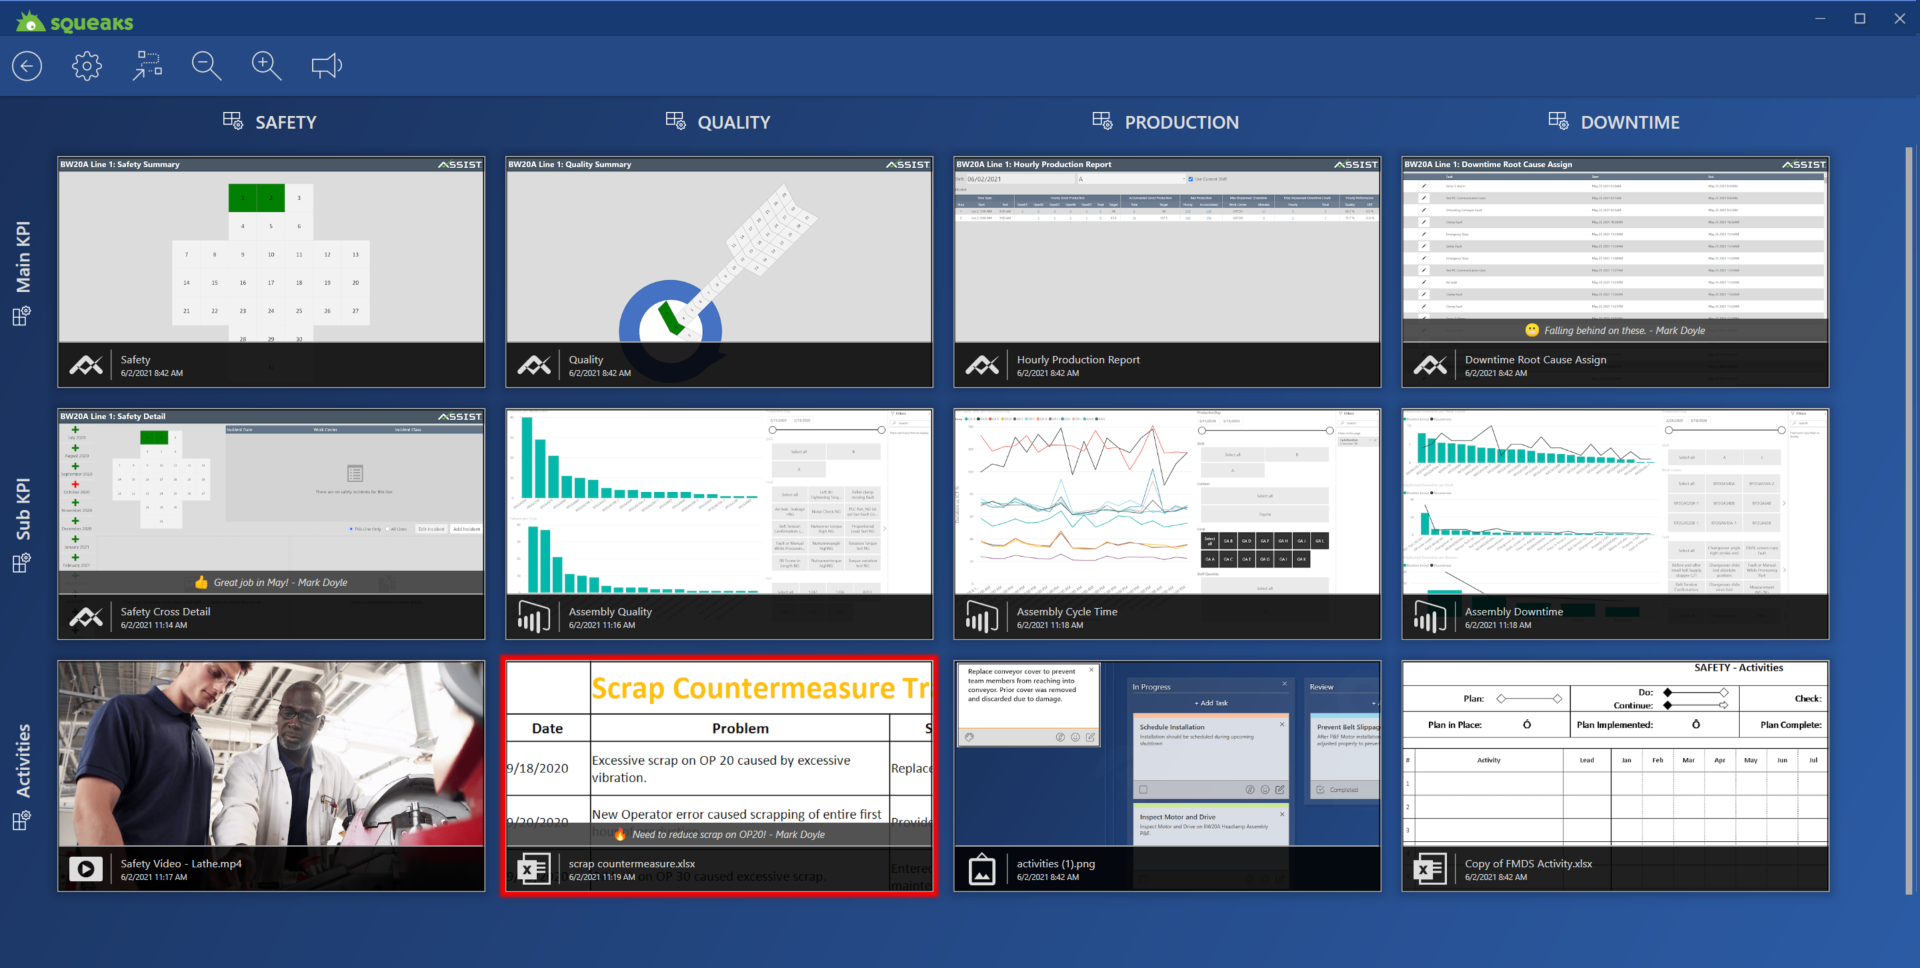Image resolution: width=1920 pixels, height=968 pixels.
Task: Open the Squeaks settings gear icon
Action: [x=87, y=65]
